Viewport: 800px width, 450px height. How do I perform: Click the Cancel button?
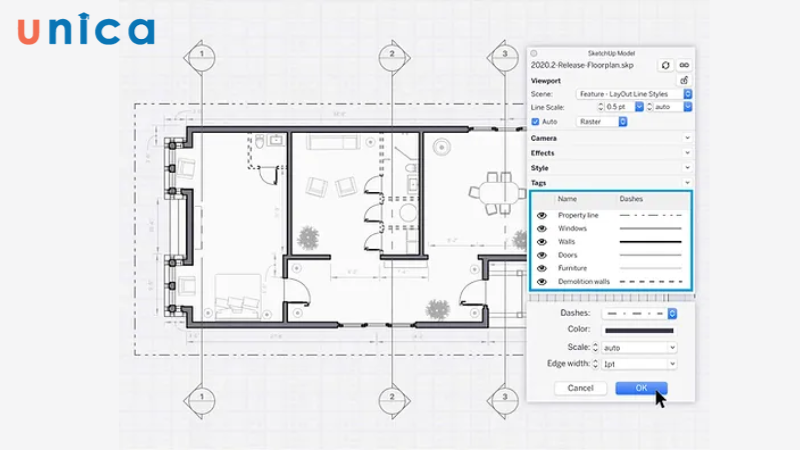point(581,388)
